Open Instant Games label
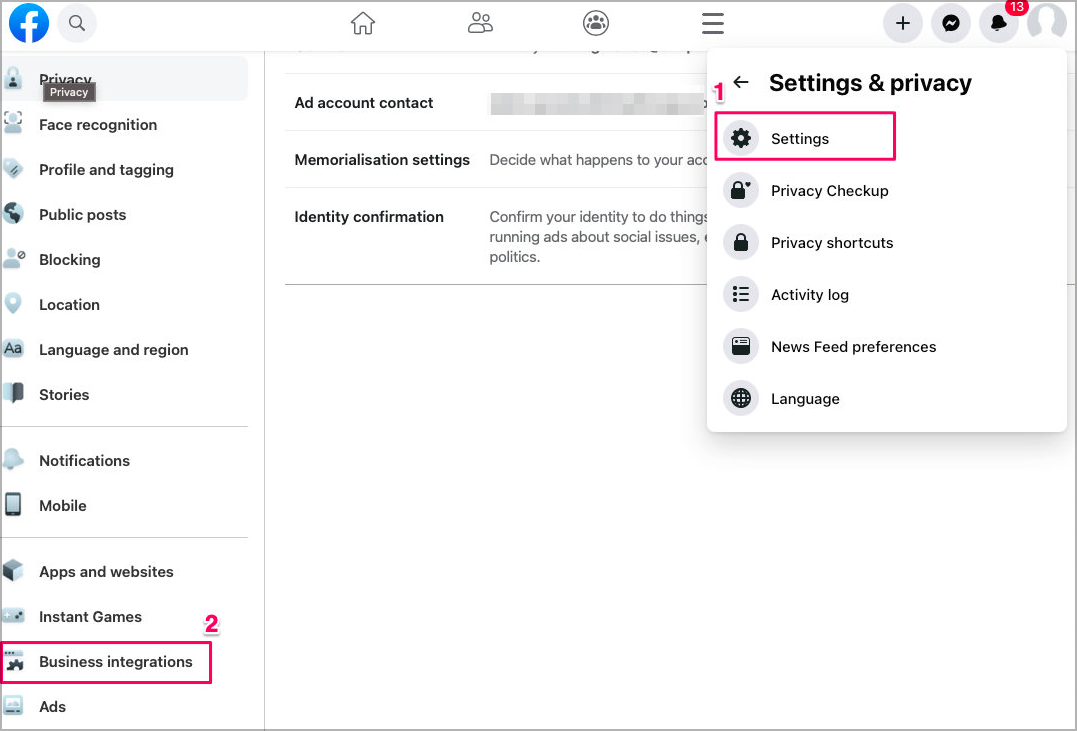Image resolution: width=1077 pixels, height=731 pixels. (x=90, y=617)
